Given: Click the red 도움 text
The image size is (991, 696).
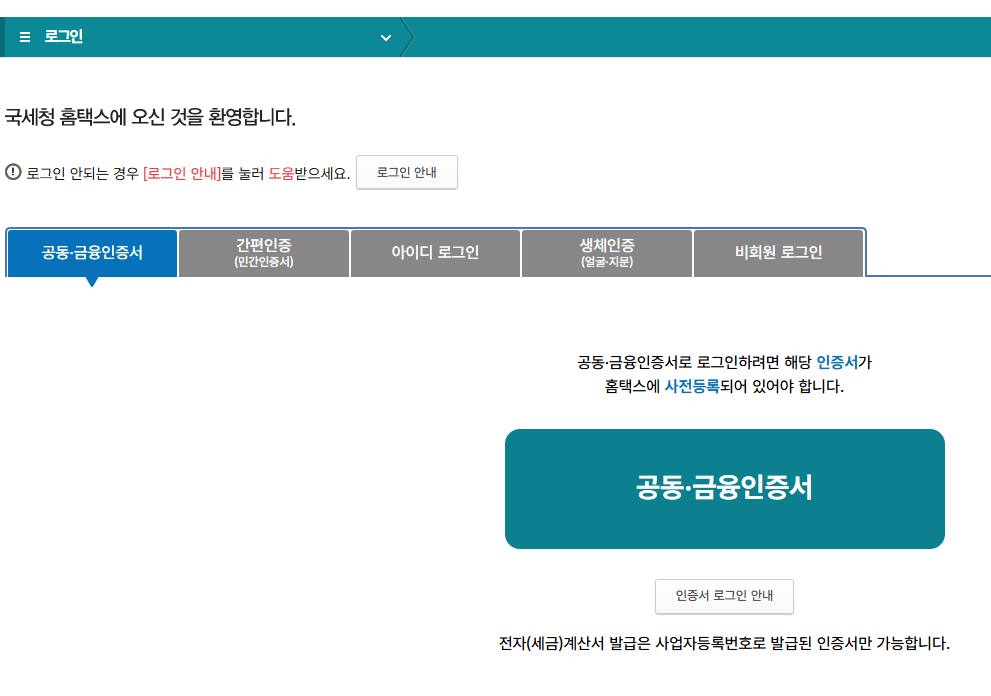Looking at the screenshot, I should [x=281, y=173].
